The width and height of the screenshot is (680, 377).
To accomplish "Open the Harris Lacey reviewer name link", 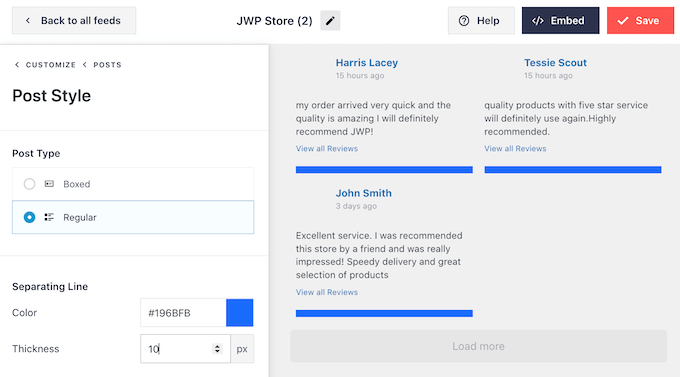I will 366,62.
